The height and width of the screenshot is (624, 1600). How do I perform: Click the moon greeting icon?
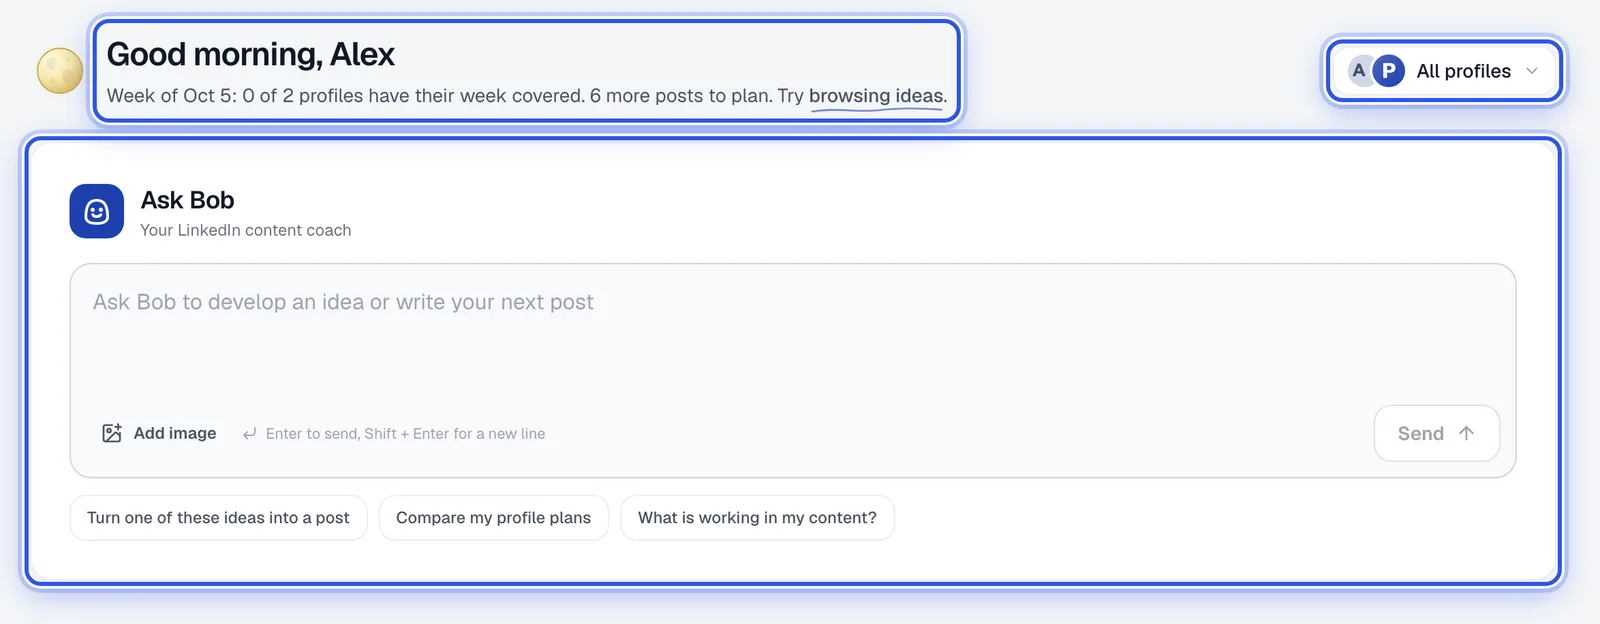coord(60,71)
